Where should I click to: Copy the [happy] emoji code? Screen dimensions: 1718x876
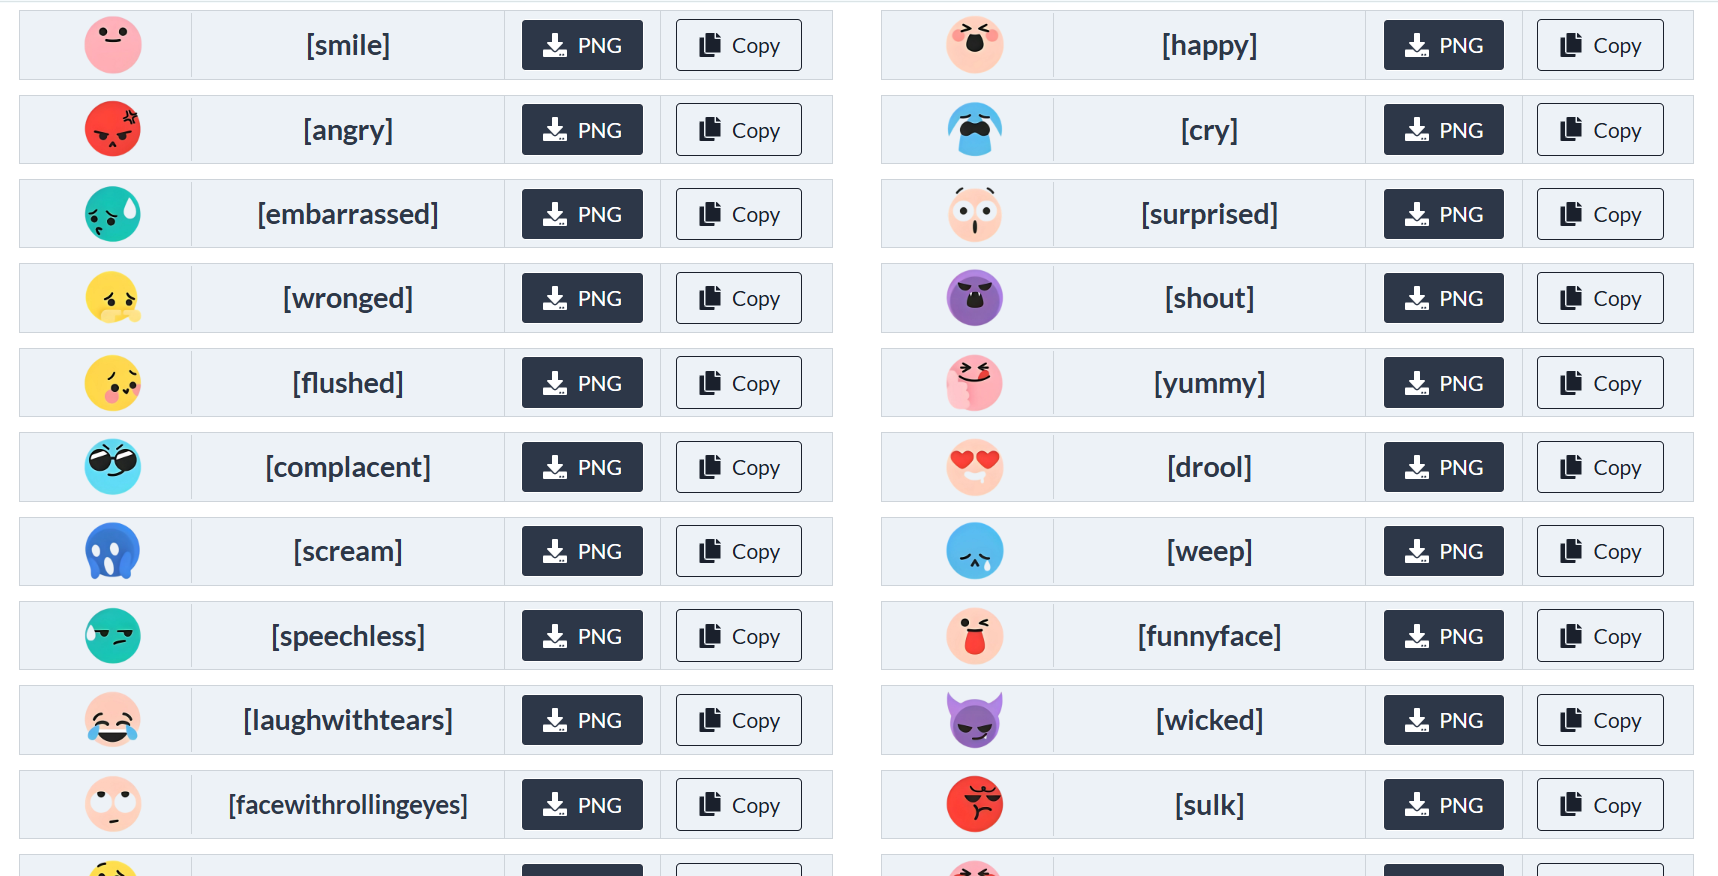[1600, 45]
